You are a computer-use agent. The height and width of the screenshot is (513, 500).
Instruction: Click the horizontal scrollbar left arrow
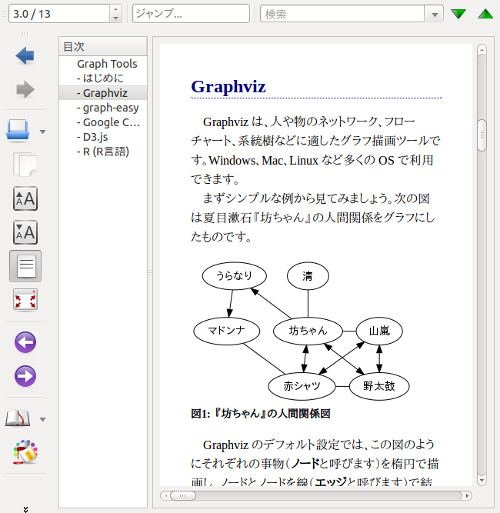tap(165, 496)
